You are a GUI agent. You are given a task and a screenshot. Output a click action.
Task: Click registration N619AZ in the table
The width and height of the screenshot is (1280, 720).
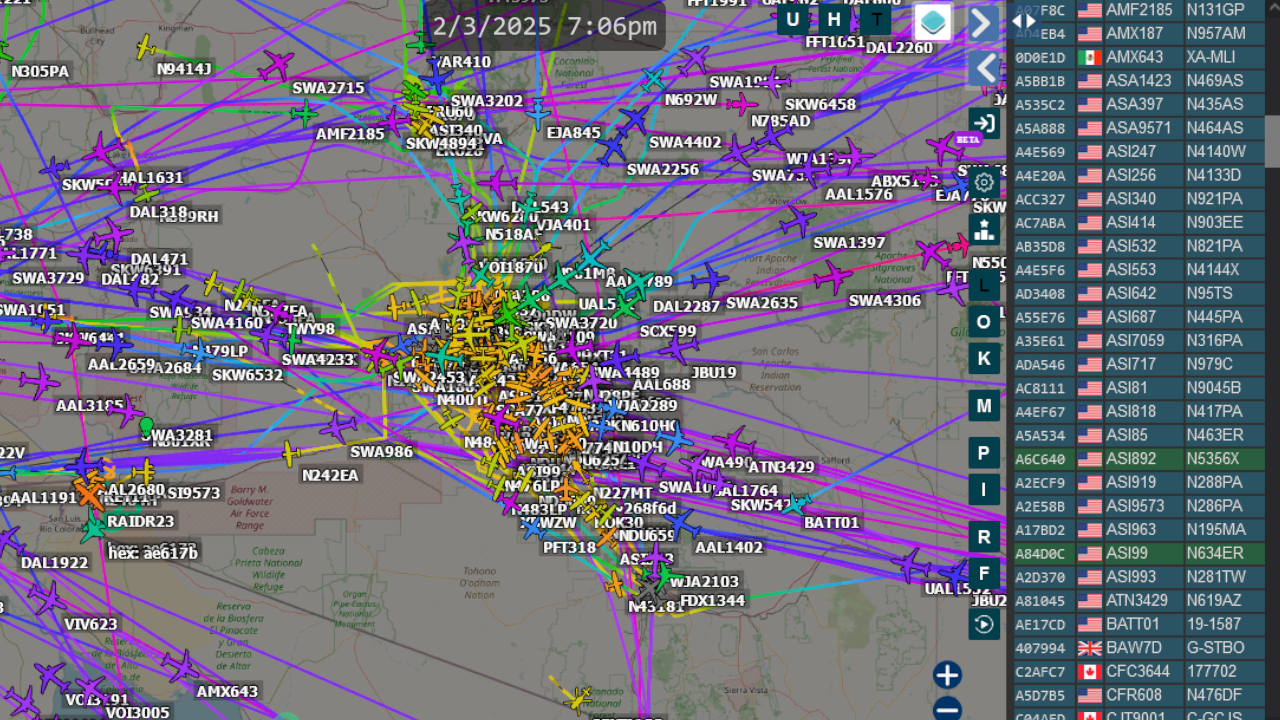pos(1213,601)
